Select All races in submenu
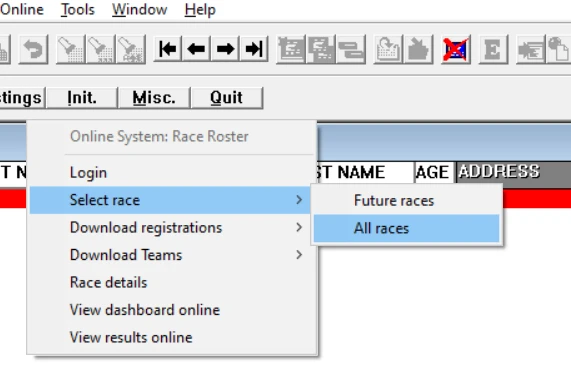The width and height of the screenshot is (571, 374). point(406,228)
